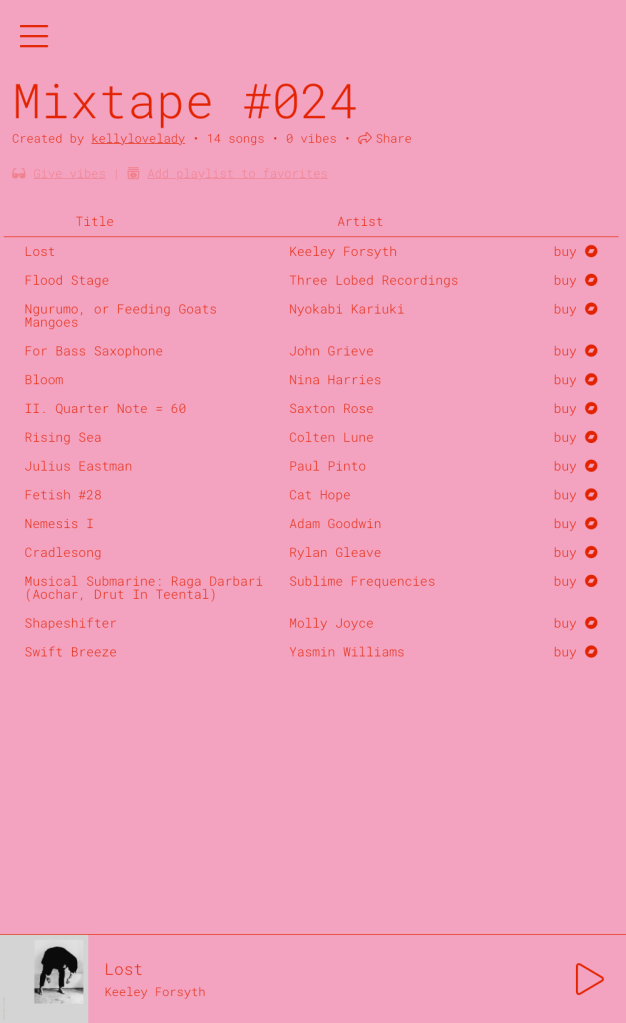Open Bandcamp icon for Bloom
The image size is (626, 1023).
click(591, 380)
